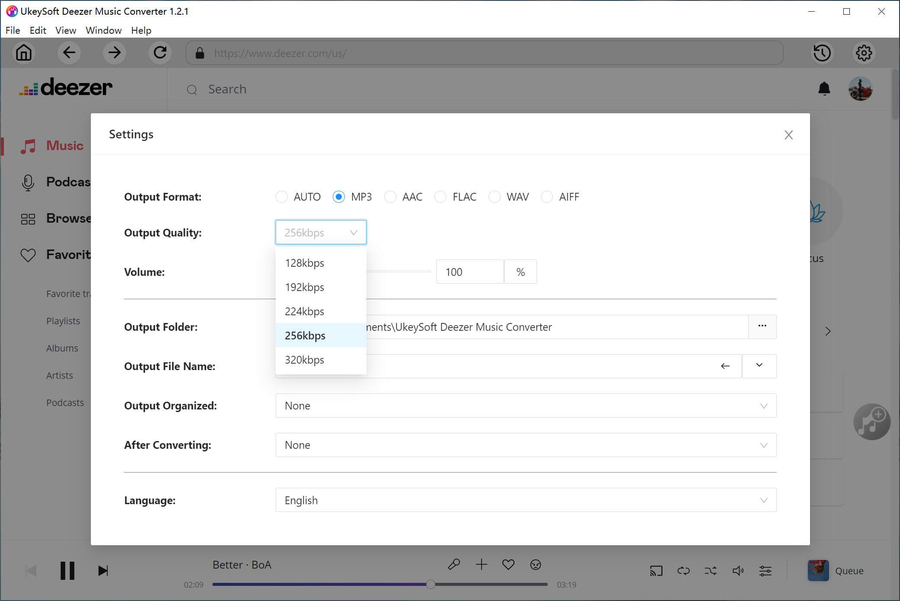900x601 pixels.
Task: Open conversion history clock icon
Action: (x=822, y=53)
